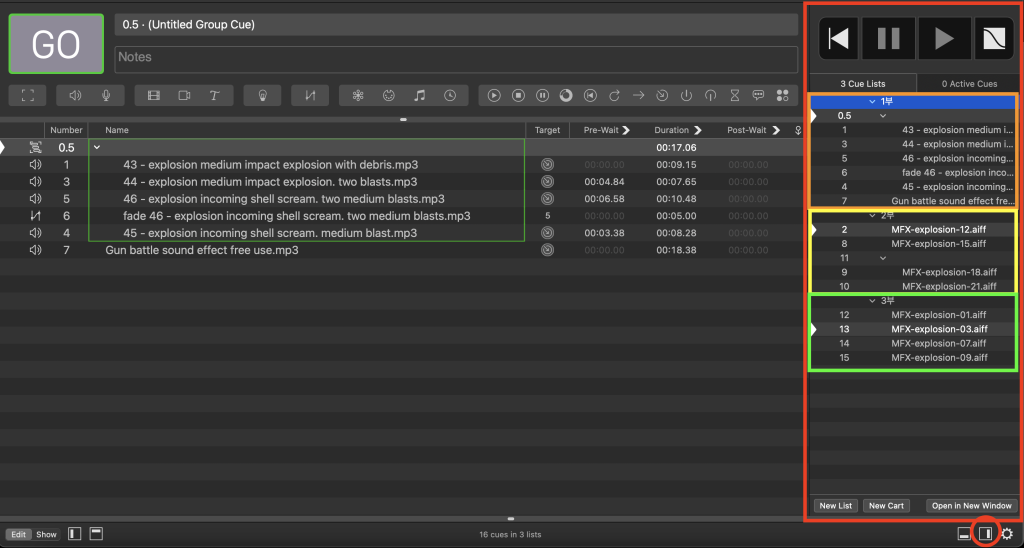Add a Memo cue (speech bubble icon)
Image resolution: width=1024 pixels, height=548 pixels.
(758, 95)
